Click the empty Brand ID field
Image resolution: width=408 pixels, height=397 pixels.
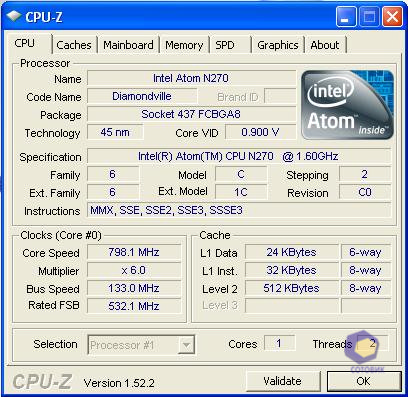tap(280, 96)
